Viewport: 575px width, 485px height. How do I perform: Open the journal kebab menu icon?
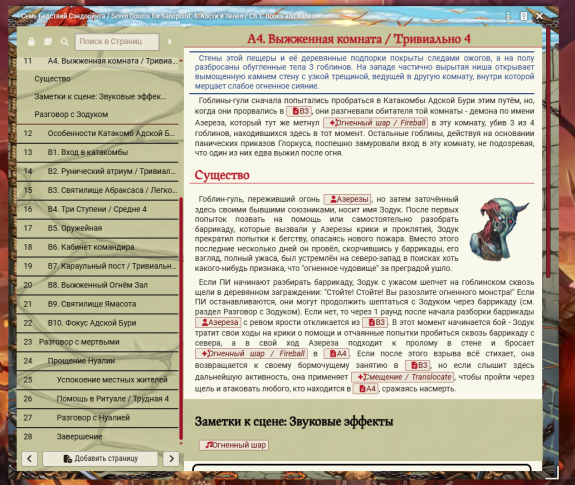[x=508, y=16]
